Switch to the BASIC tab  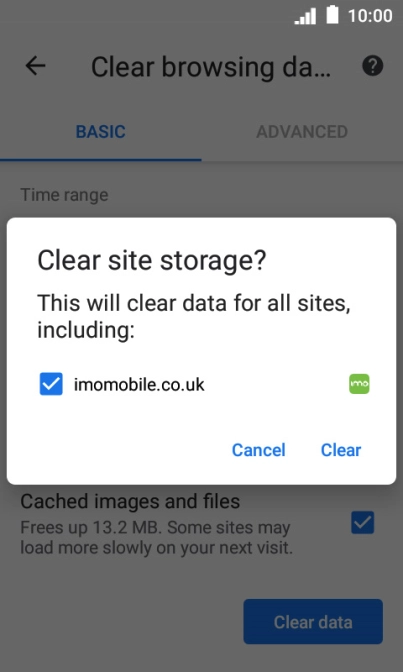click(x=101, y=132)
